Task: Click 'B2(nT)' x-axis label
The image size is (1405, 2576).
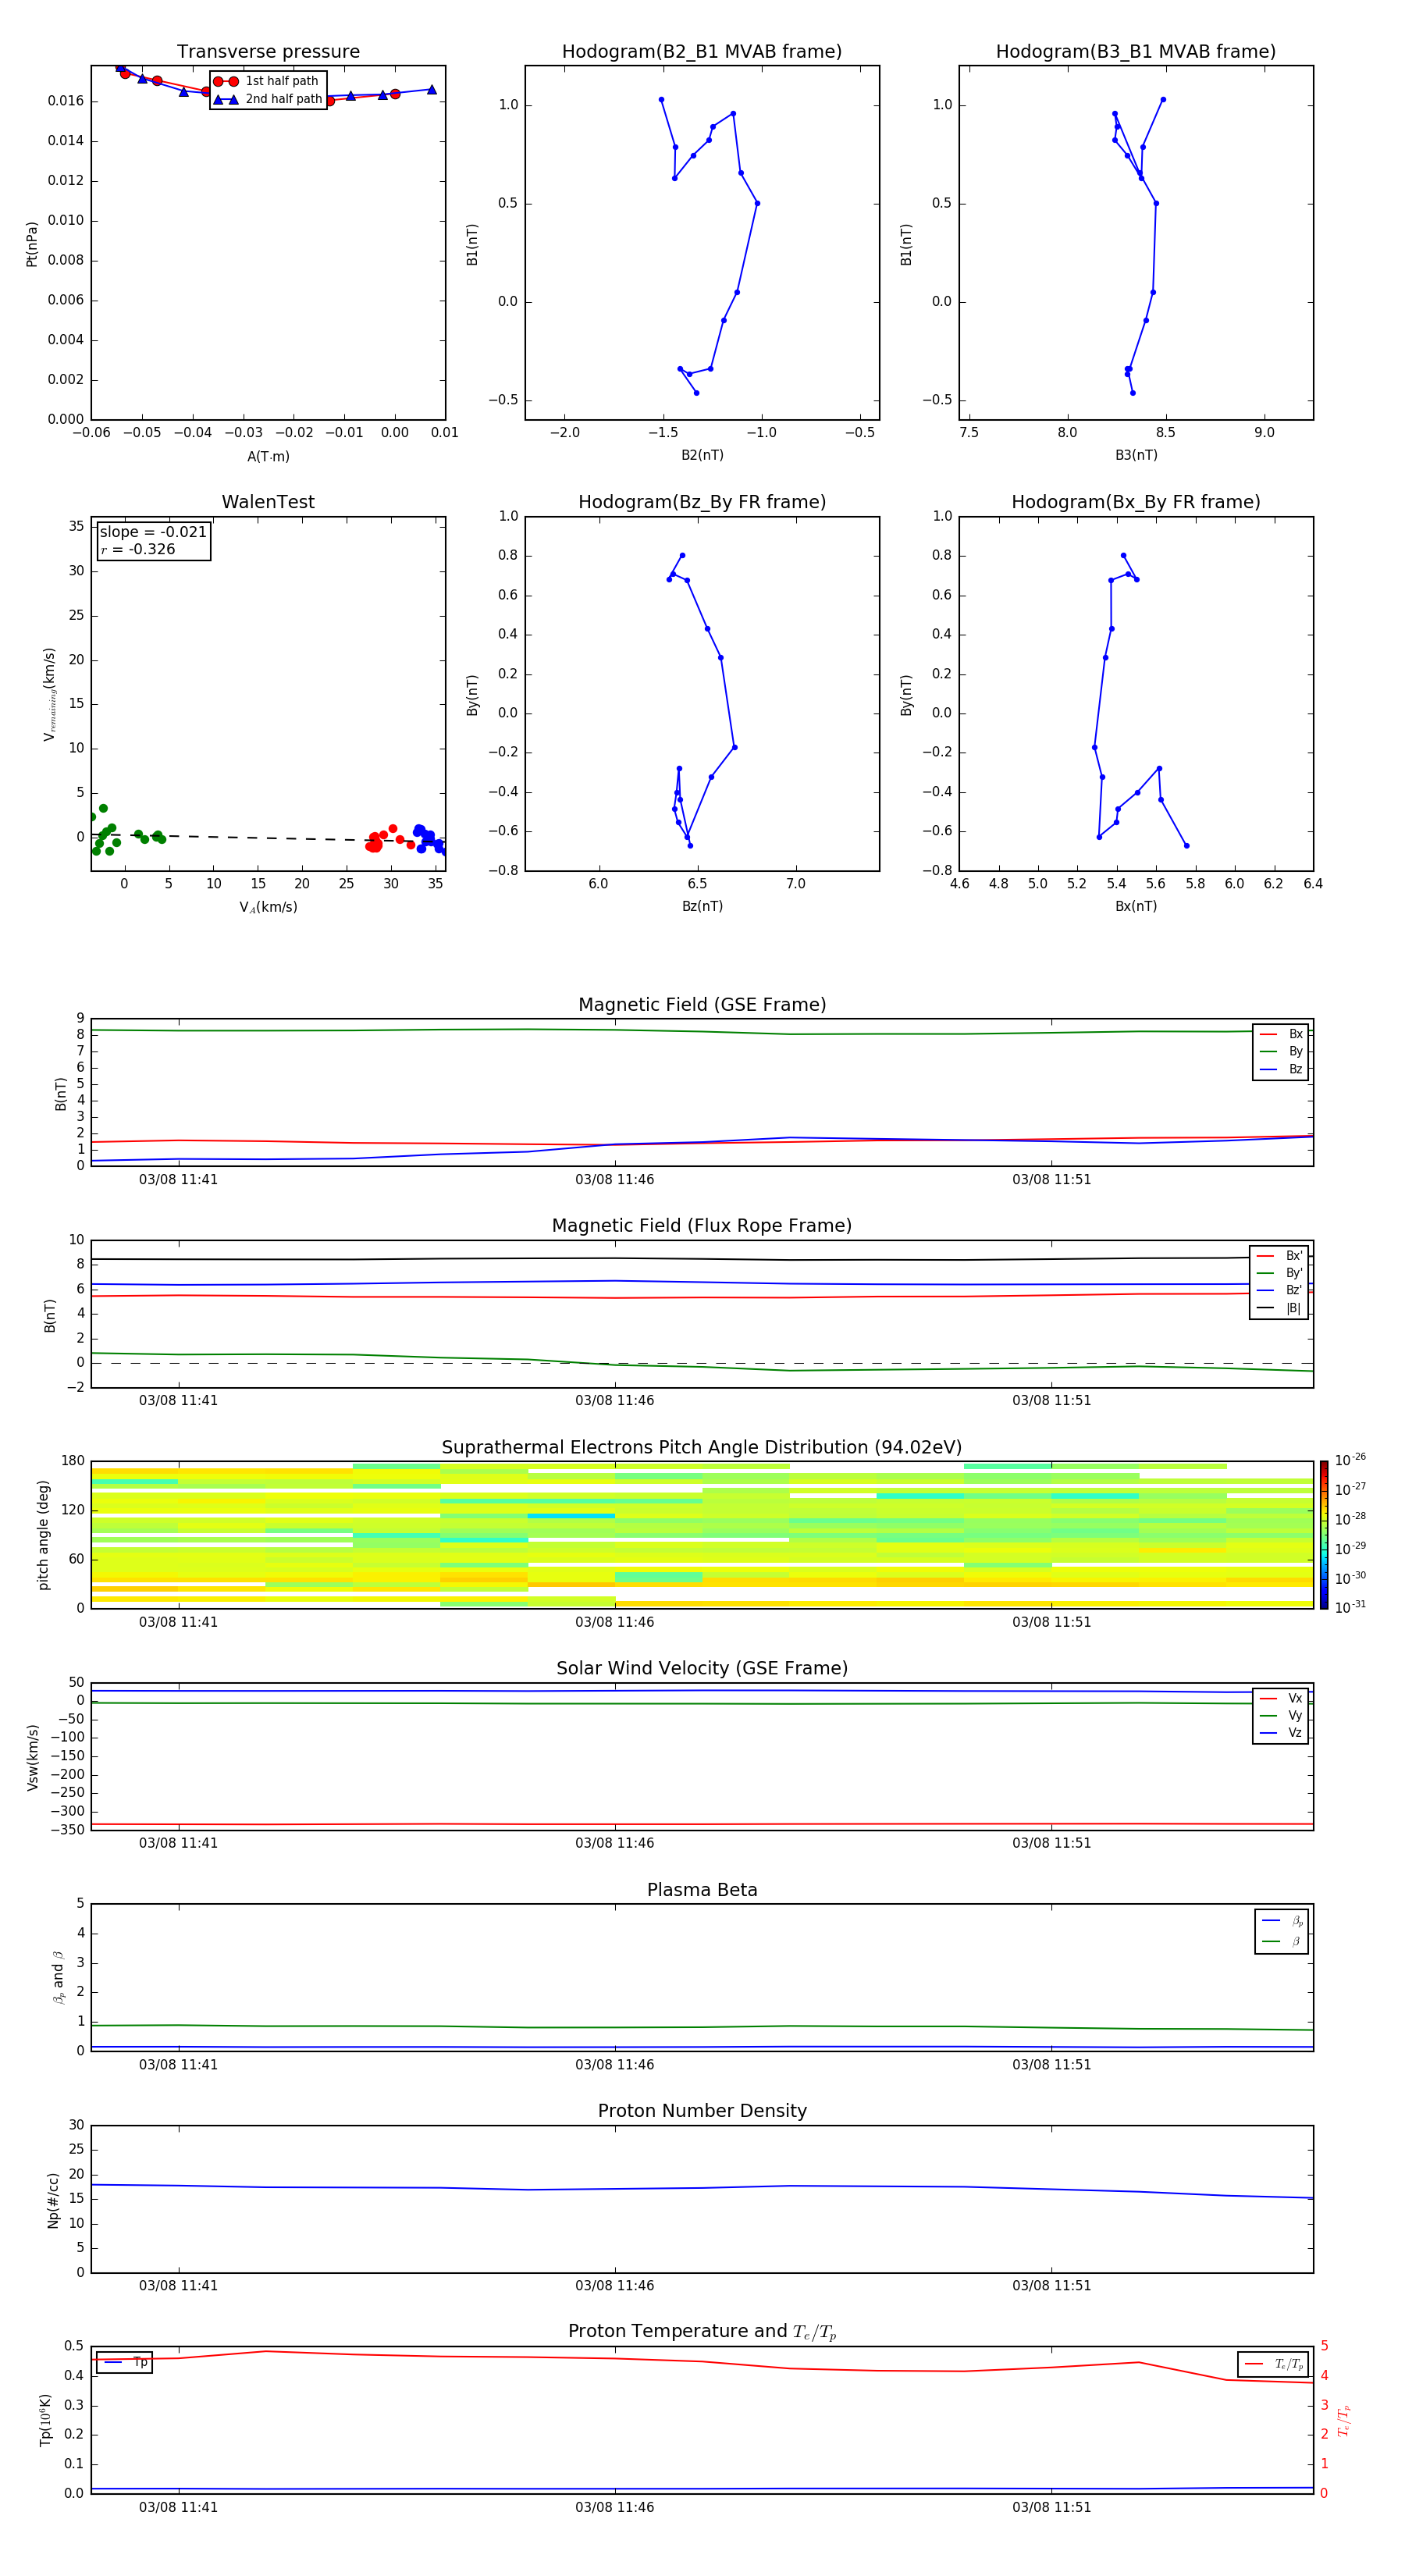Action: [702, 455]
